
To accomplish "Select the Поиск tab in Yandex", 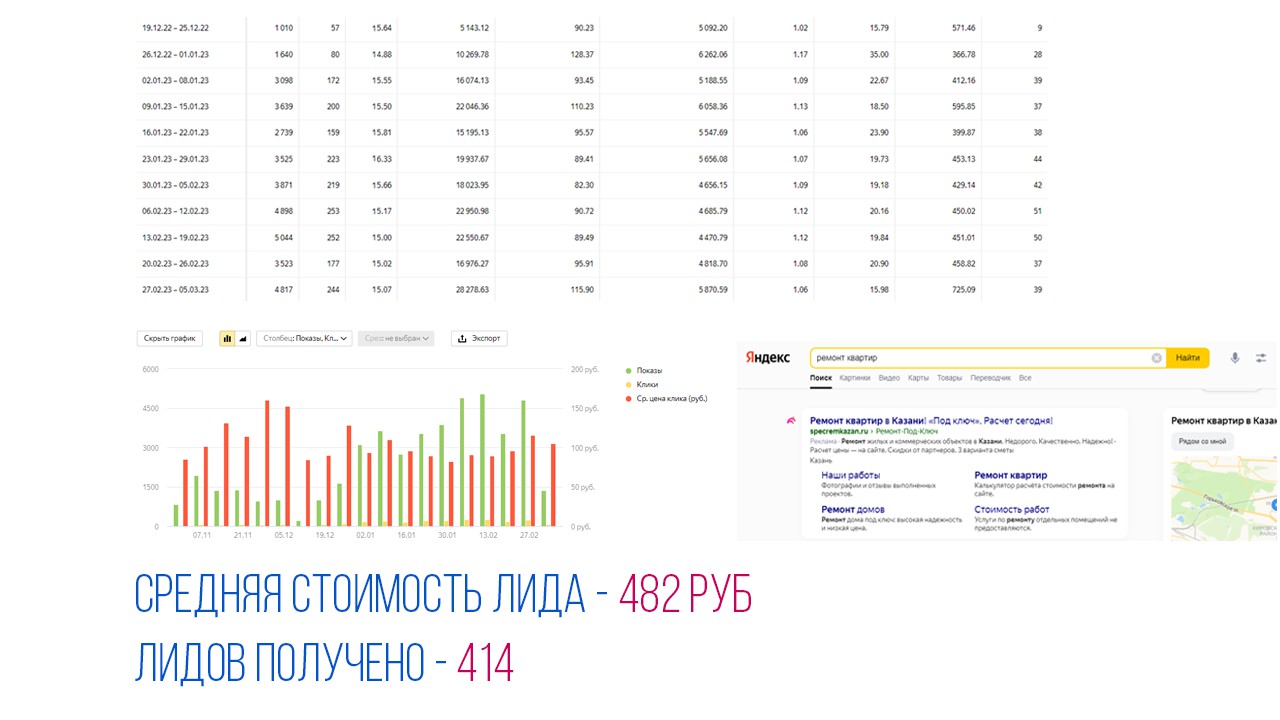I will click(x=821, y=379).
